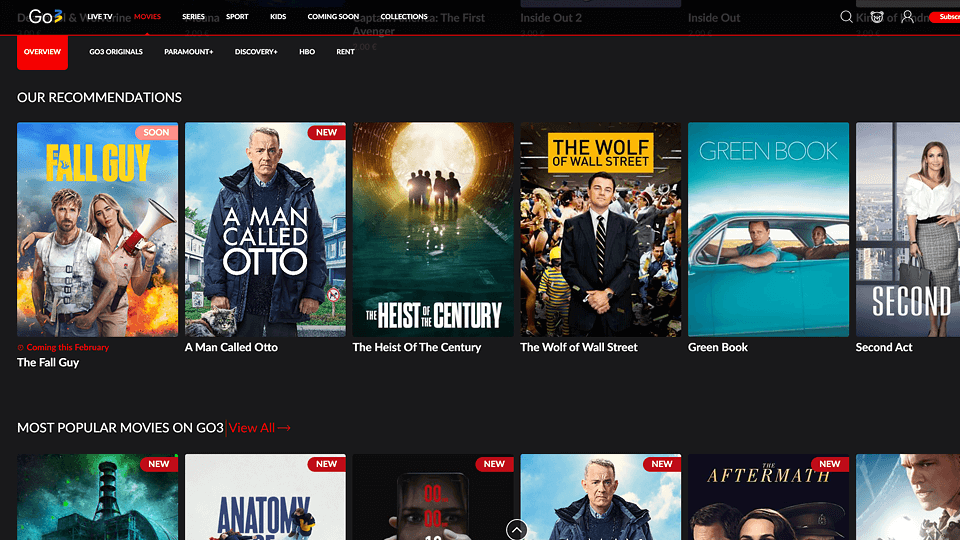Screen dimensions: 960x540
Task: Switch to Paramount+ tab
Action: click(x=189, y=52)
